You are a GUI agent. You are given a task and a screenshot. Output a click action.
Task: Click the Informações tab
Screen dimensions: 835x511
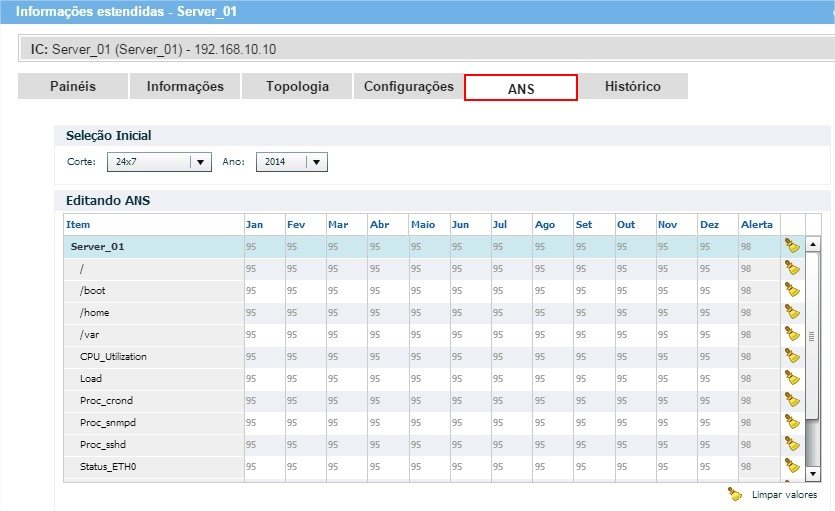[x=185, y=87]
